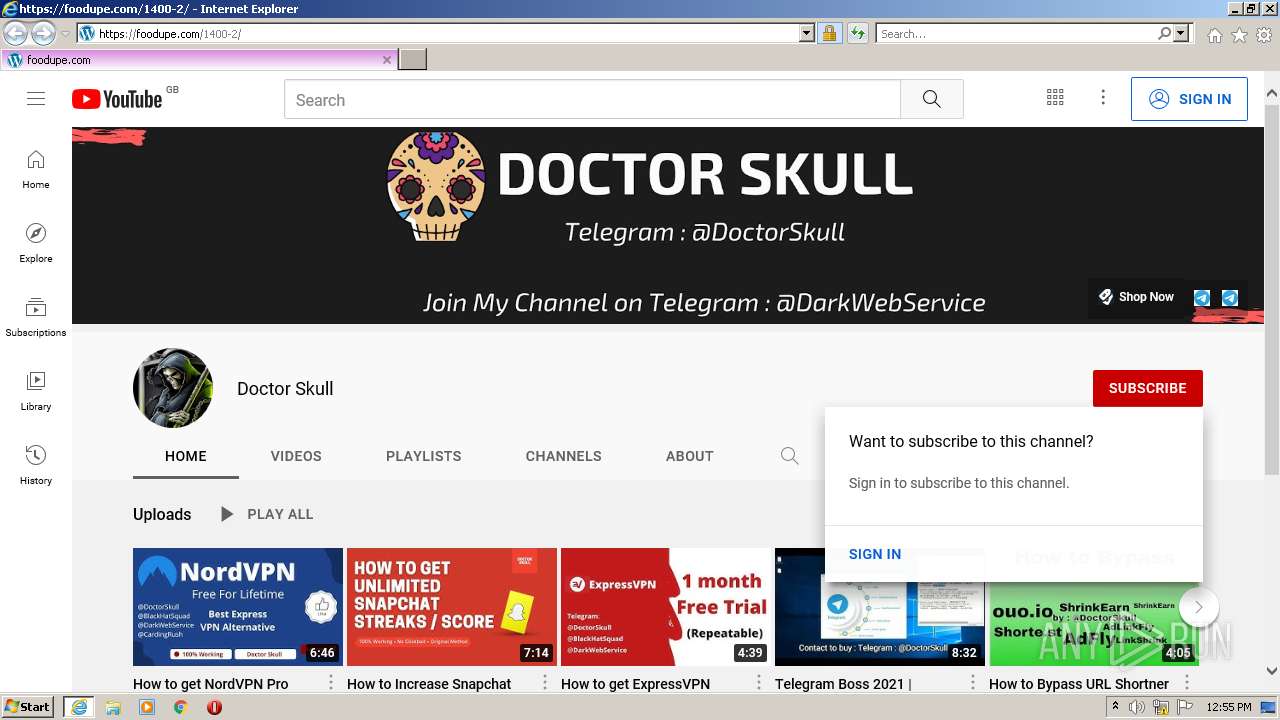1280x720 pixels.
Task: Click the YouTube search magnifier button
Action: pyautogui.click(x=932, y=99)
